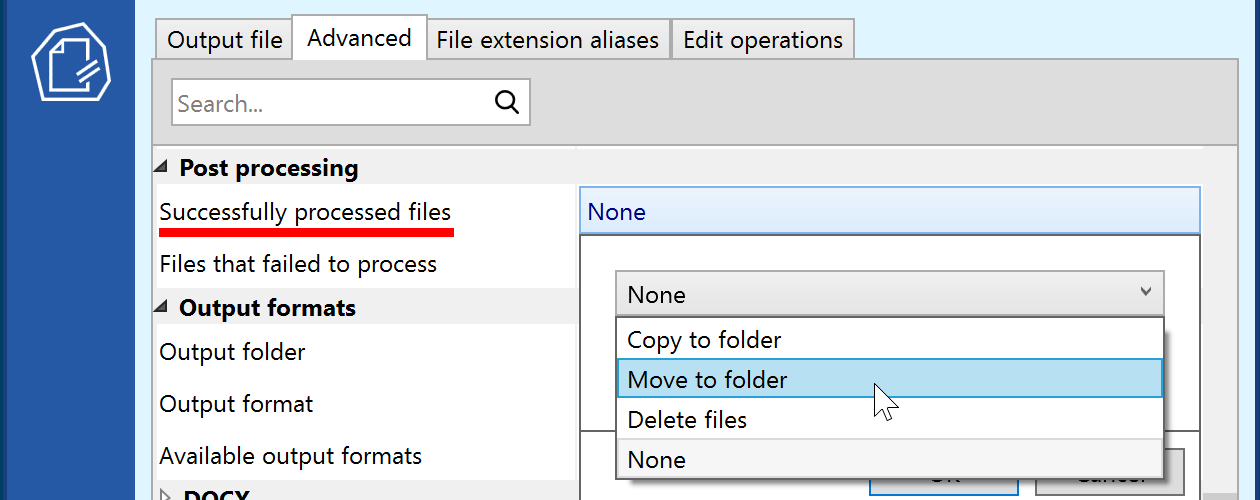Open the File extension aliases tab
This screenshot has width=1260, height=500.
[547, 40]
